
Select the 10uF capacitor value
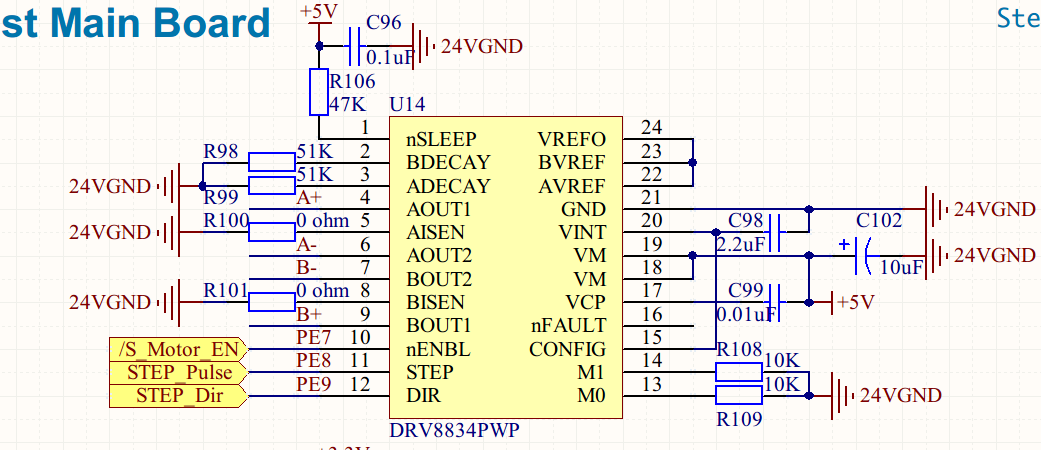tap(902, 267)
